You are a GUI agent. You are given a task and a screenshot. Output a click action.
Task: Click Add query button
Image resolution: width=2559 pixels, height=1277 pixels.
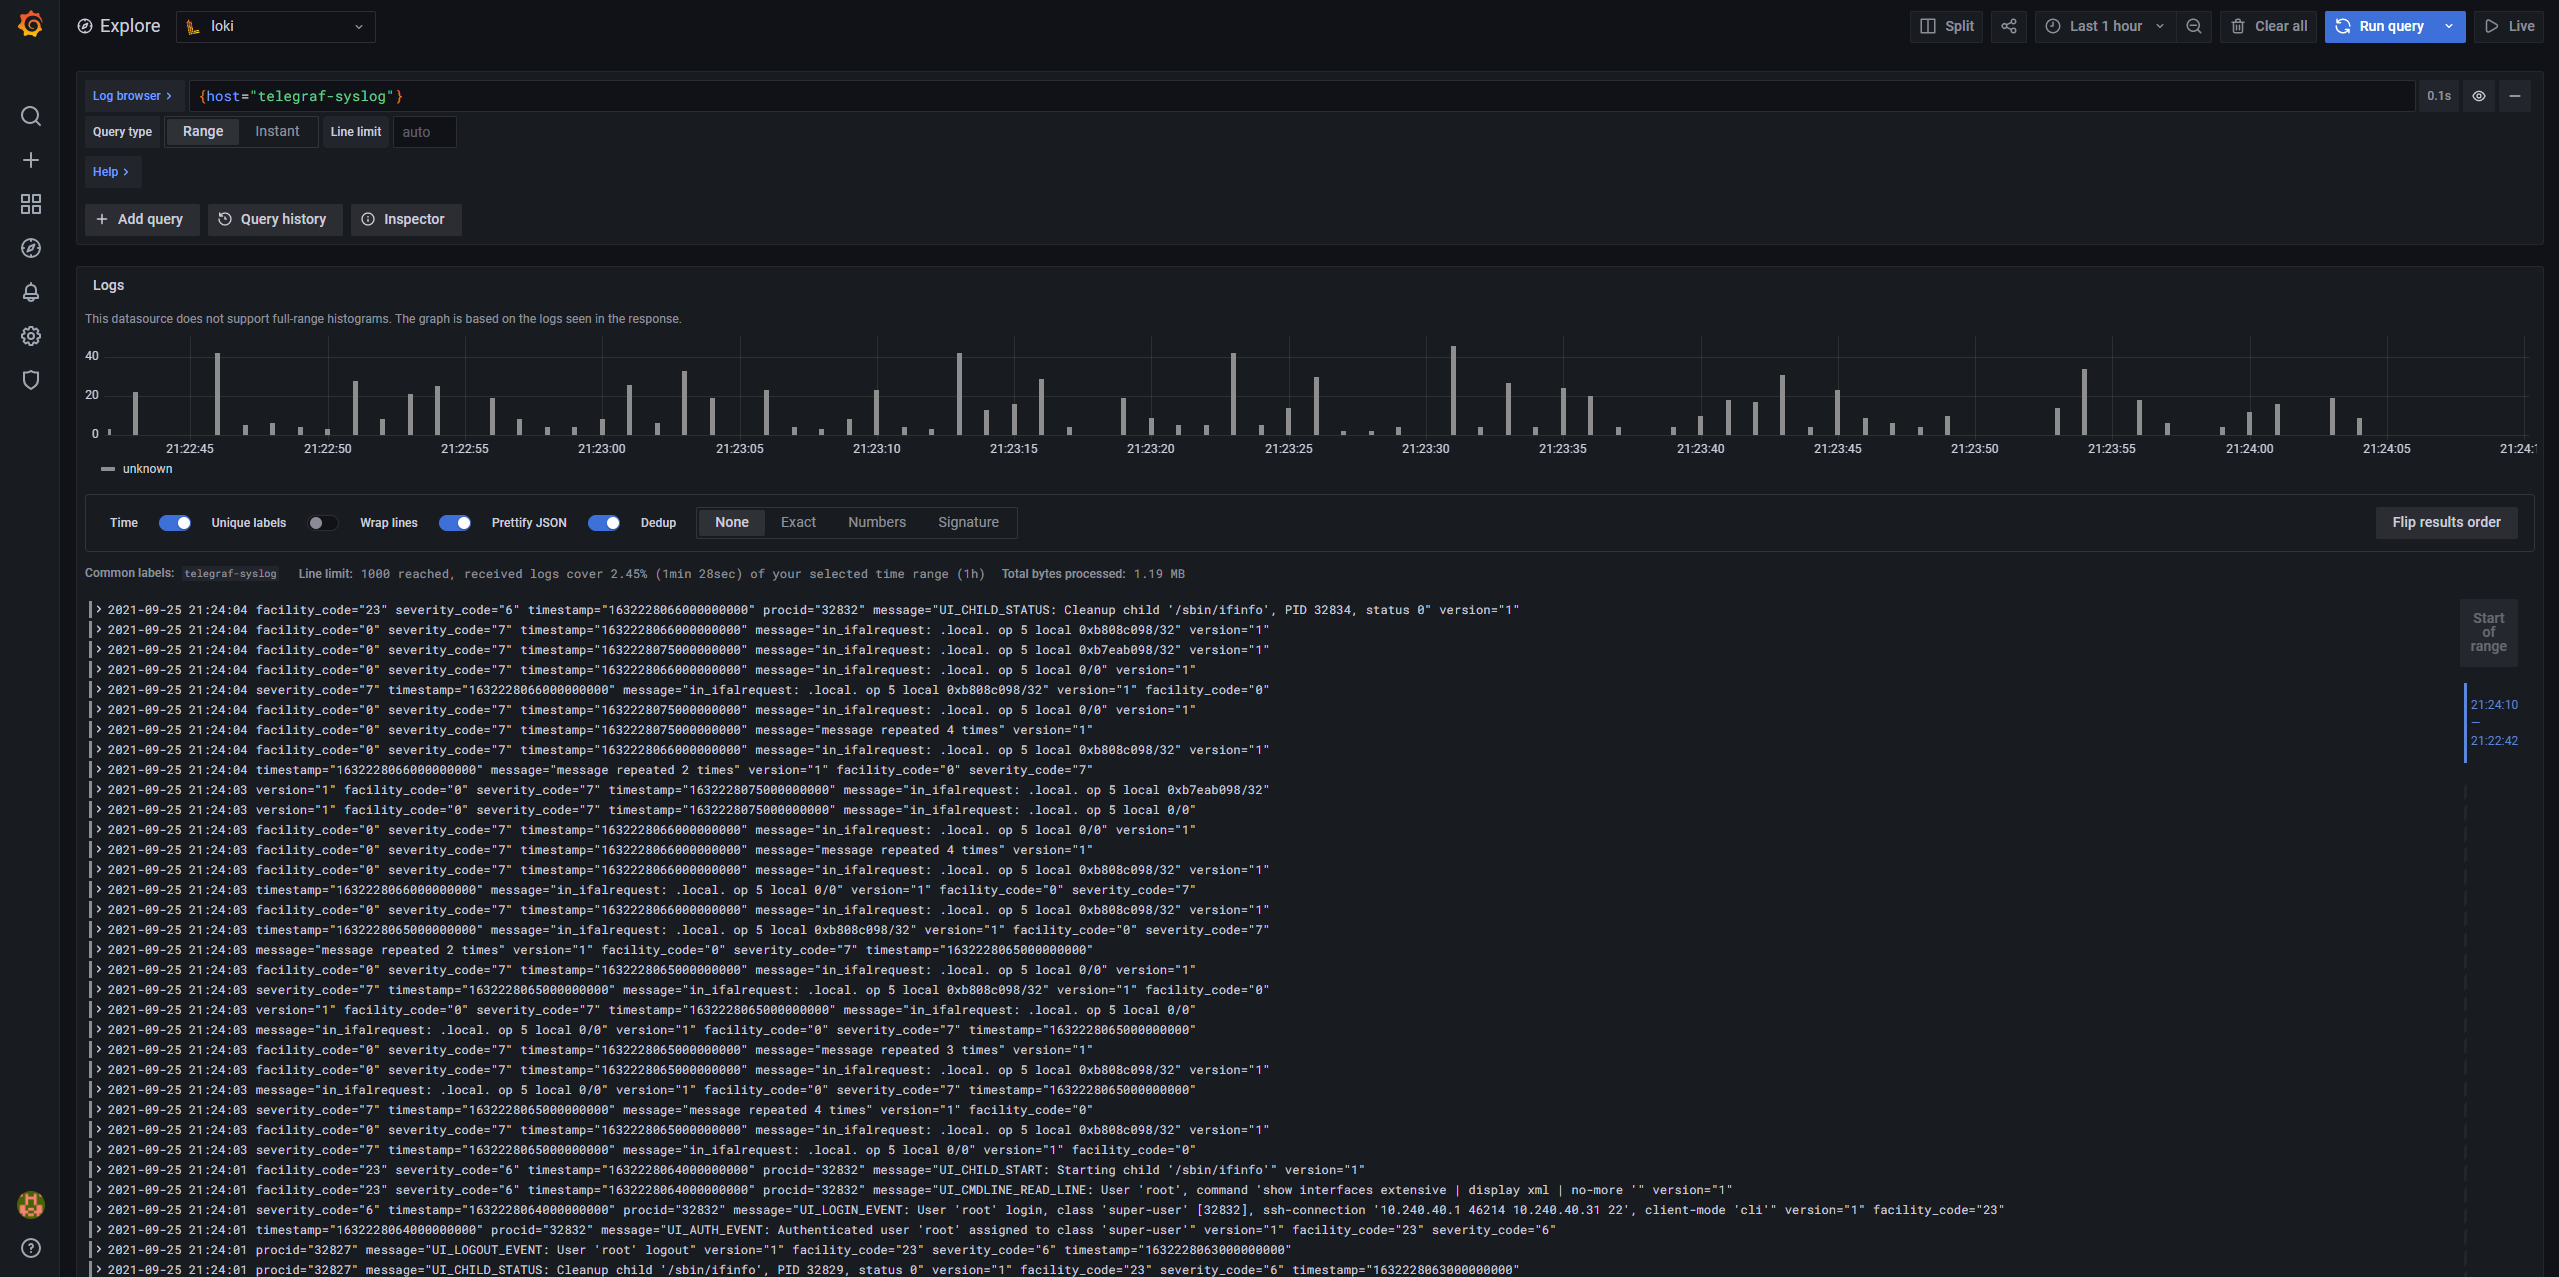pyautogui.click(x=141, y=219)
